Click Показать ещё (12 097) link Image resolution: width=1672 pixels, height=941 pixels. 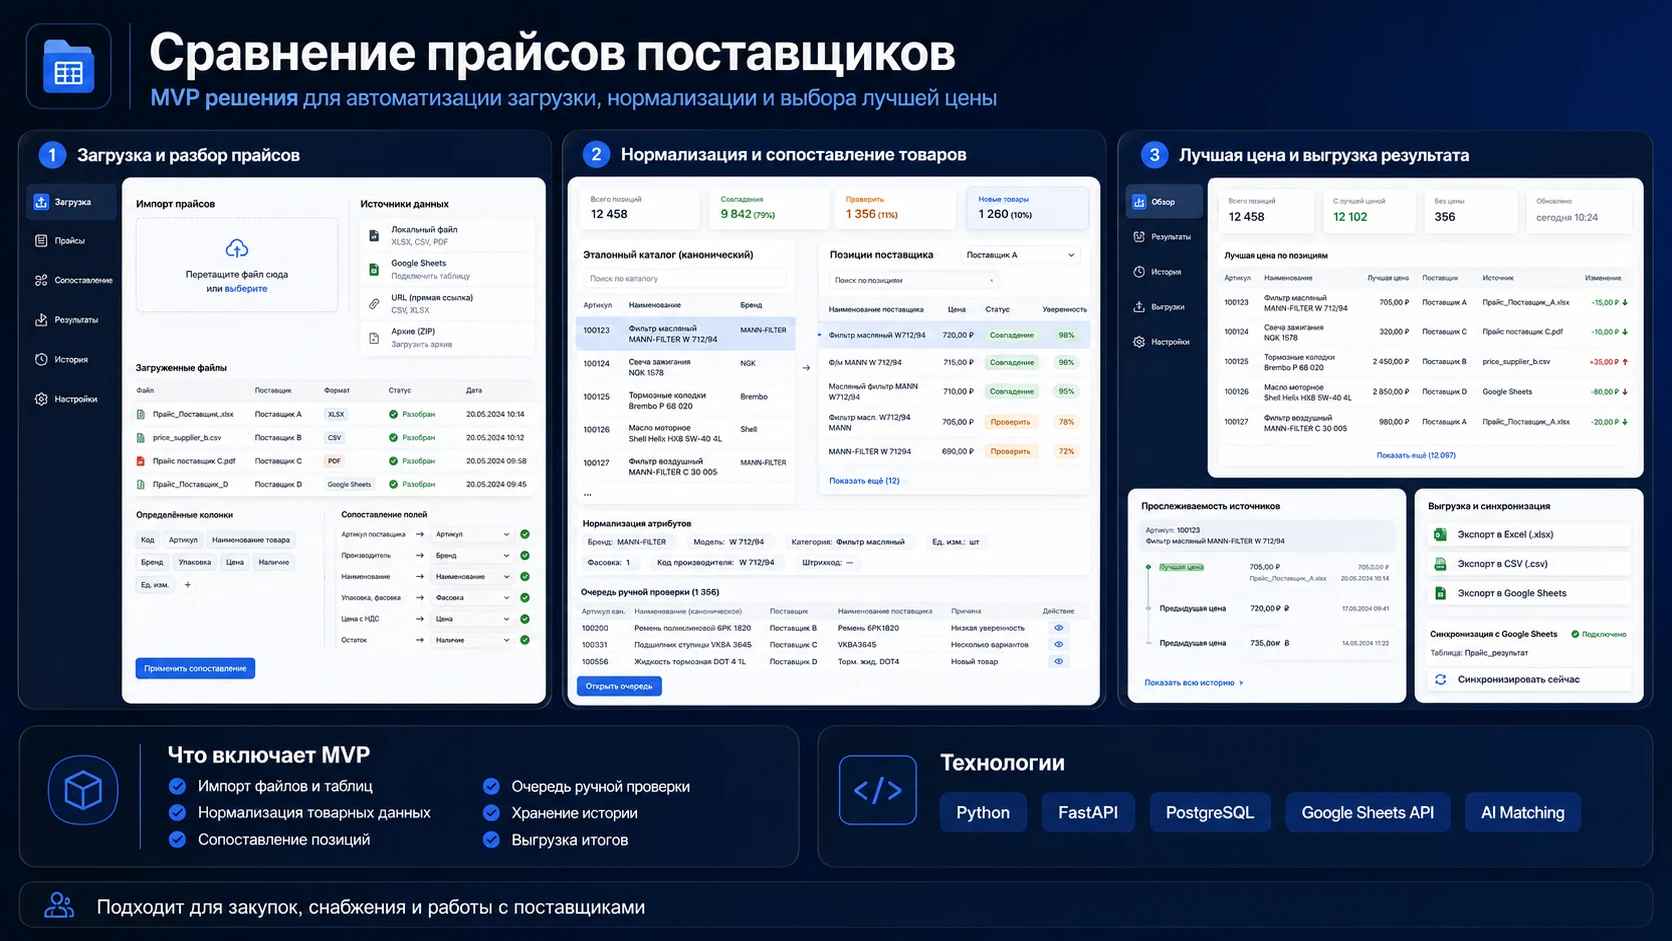[x=1416, y=455]
